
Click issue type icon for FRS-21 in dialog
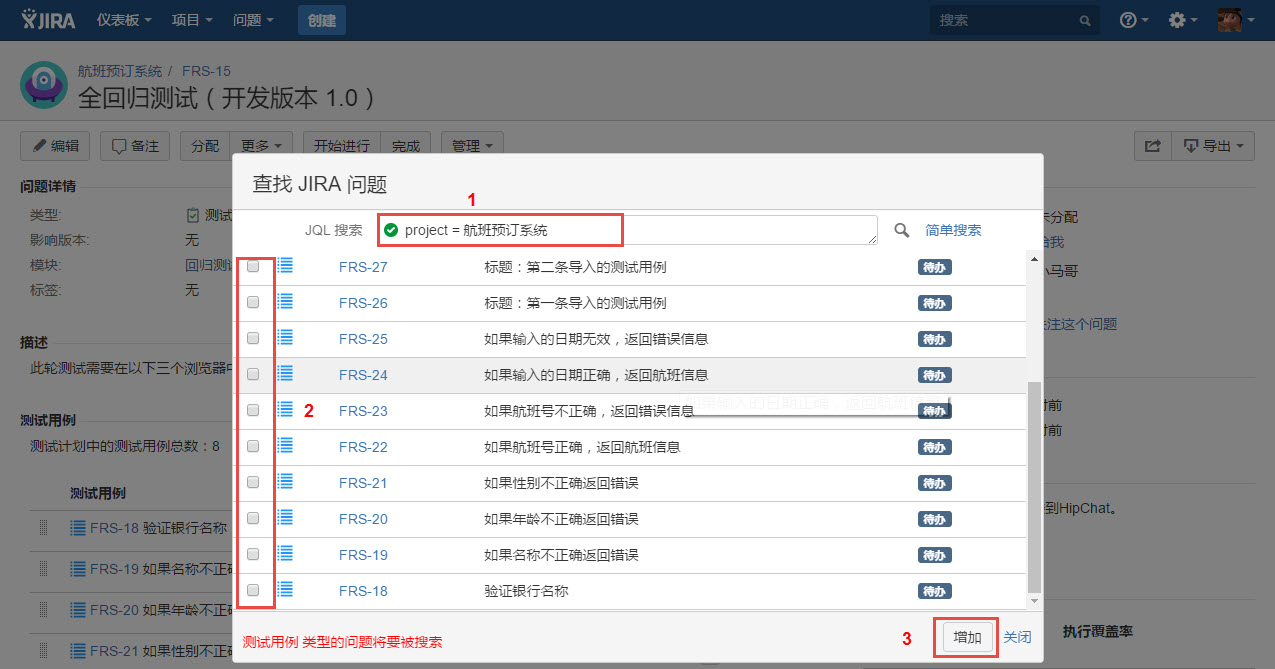click(285, 481)
